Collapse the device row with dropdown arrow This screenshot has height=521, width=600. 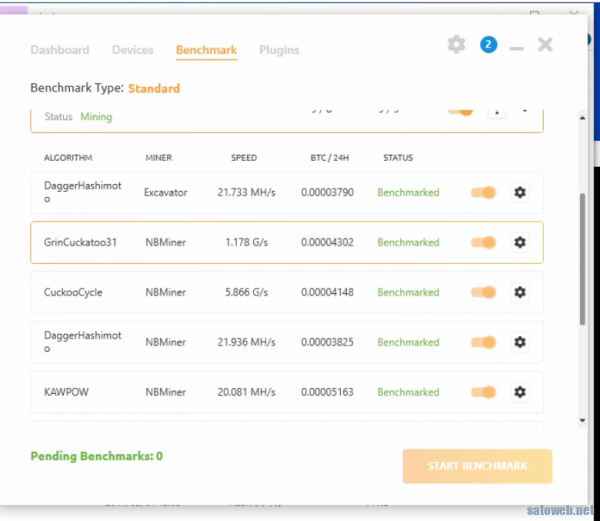pyautogui.click(x=525, y=111)
